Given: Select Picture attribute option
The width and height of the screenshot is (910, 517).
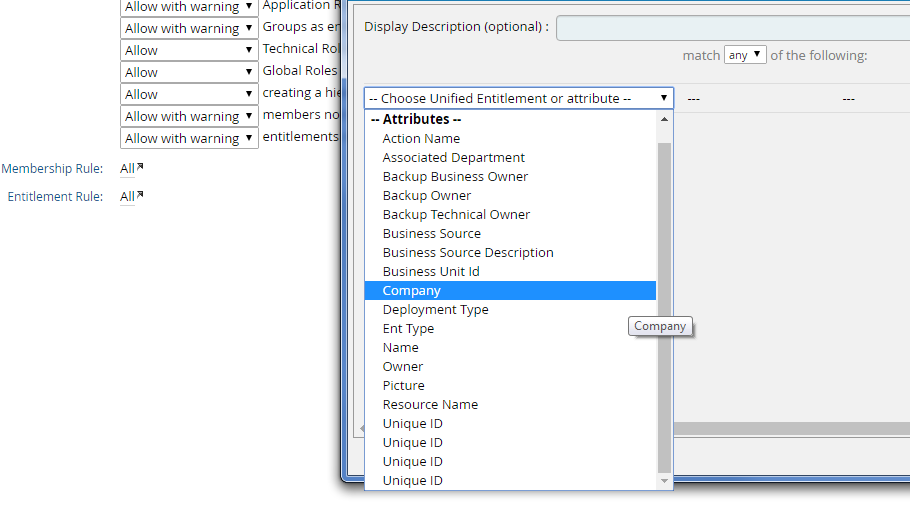Looking at the screenshot, I should pyautogui.click(x=510, y=386).
